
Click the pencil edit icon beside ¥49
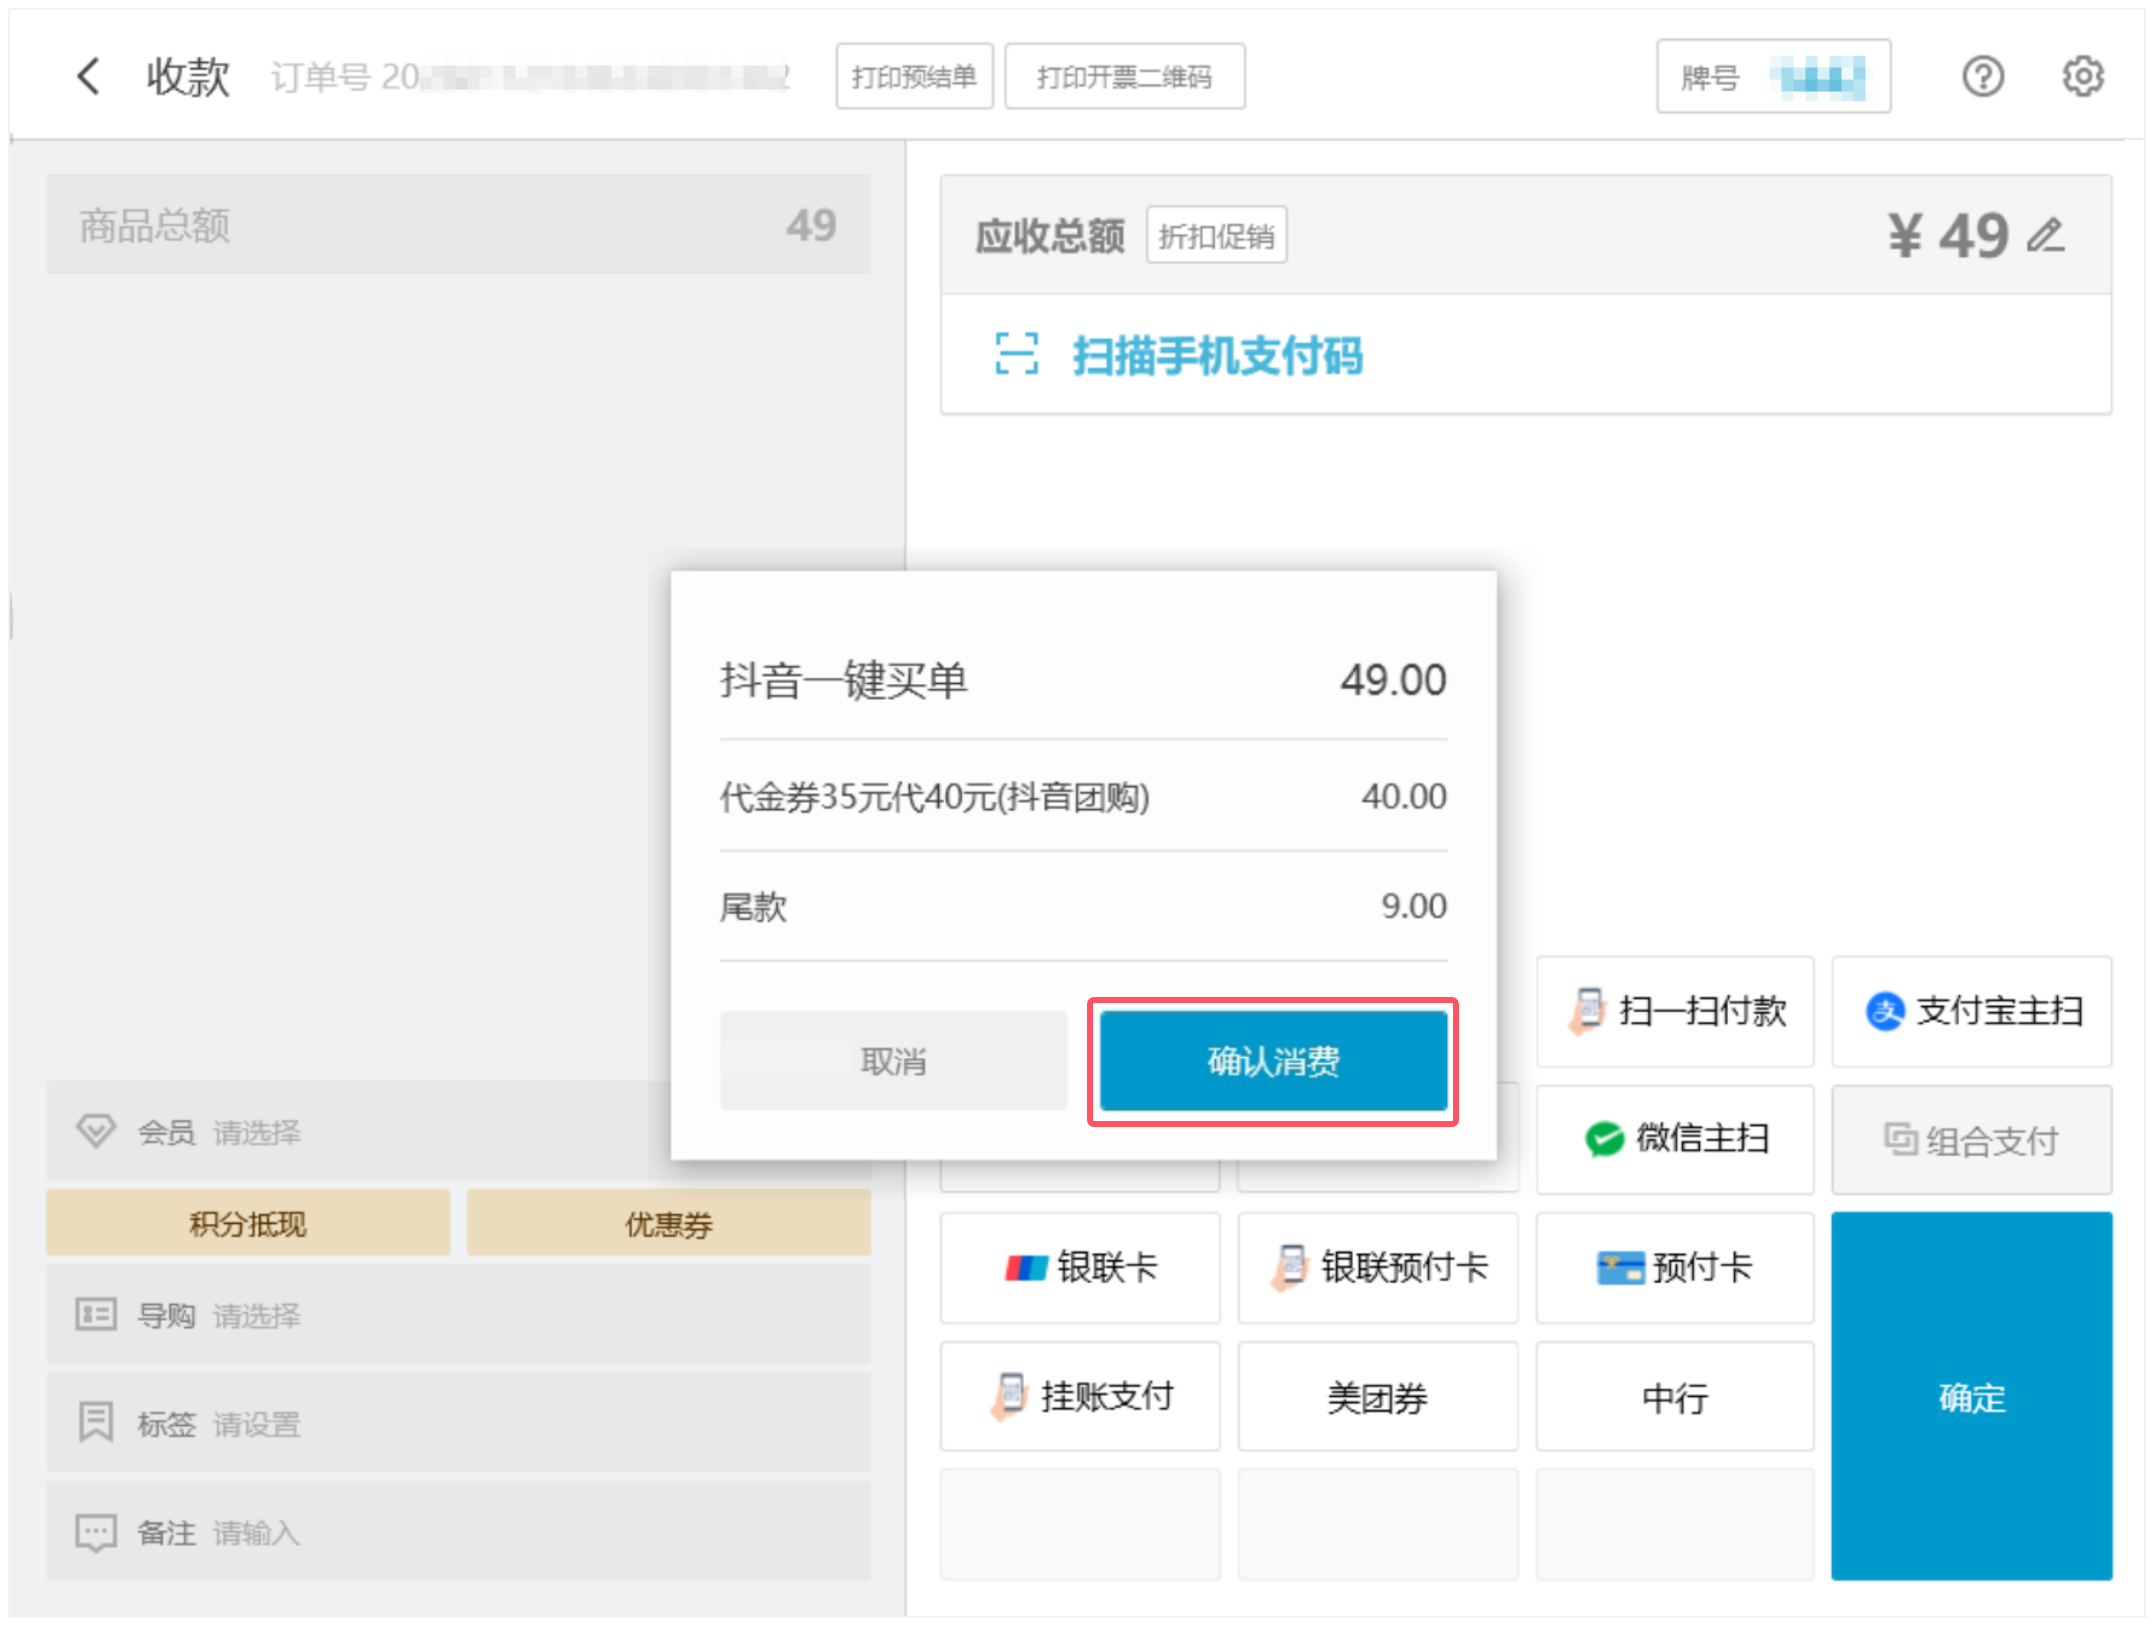(x=2046, y=236)
